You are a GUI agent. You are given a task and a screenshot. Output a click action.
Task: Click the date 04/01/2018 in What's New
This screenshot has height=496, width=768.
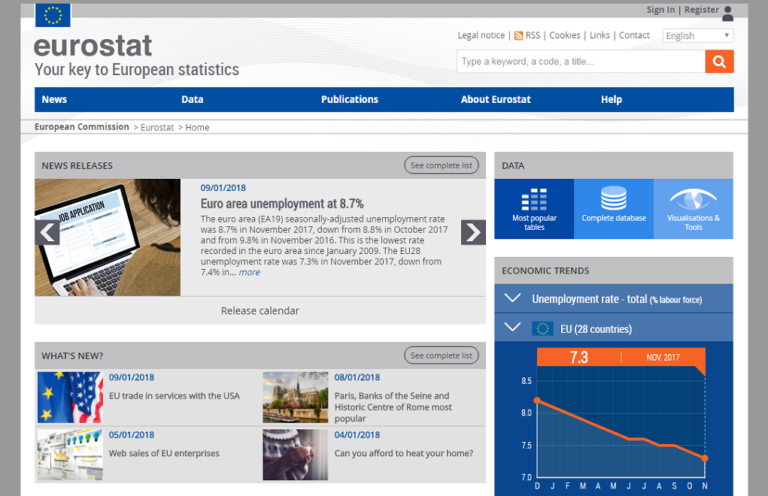coord(357,435)
